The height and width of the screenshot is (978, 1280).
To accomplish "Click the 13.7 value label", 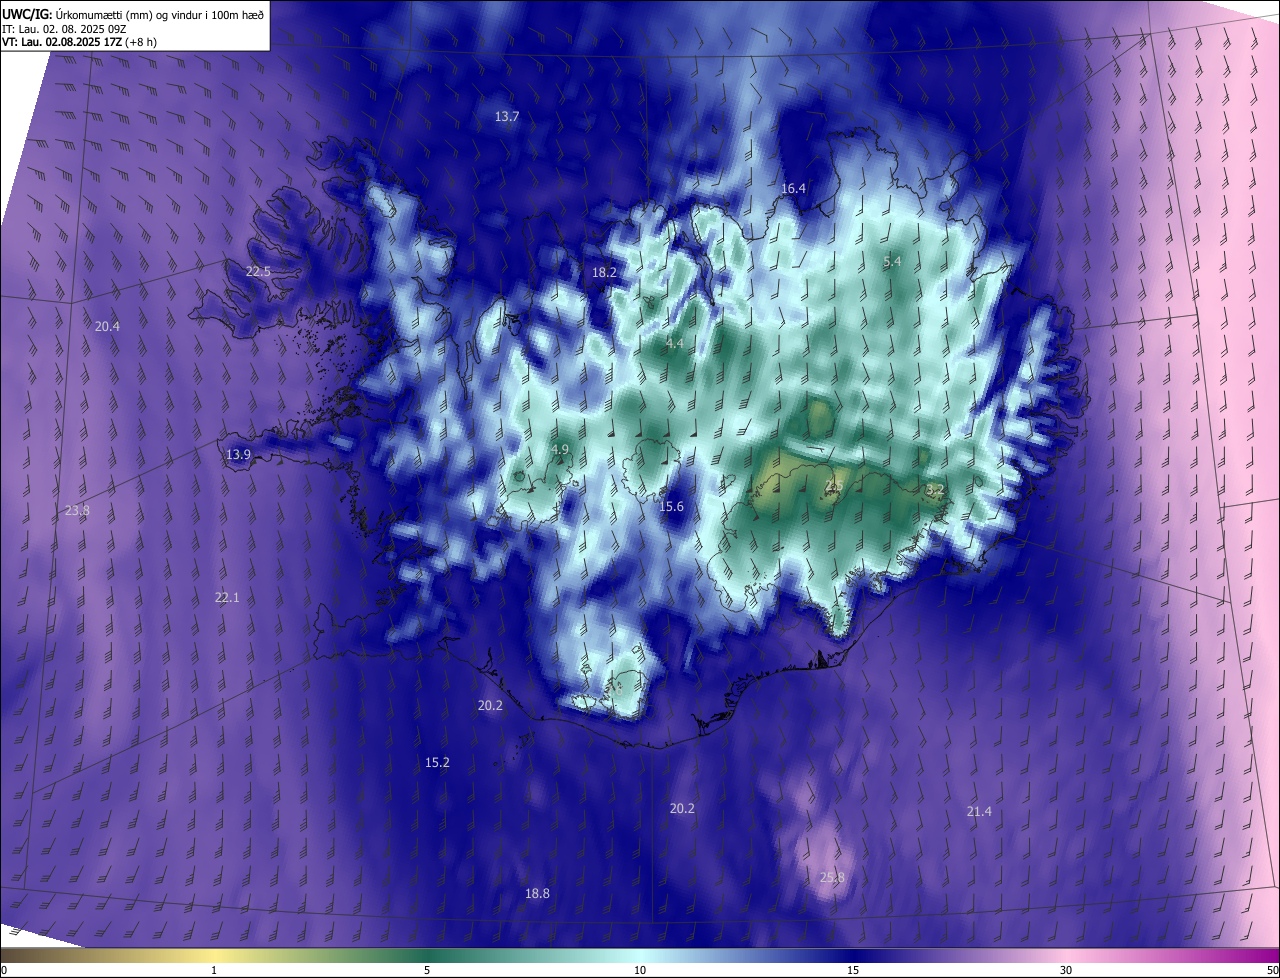I will click(x=507, y=117).
